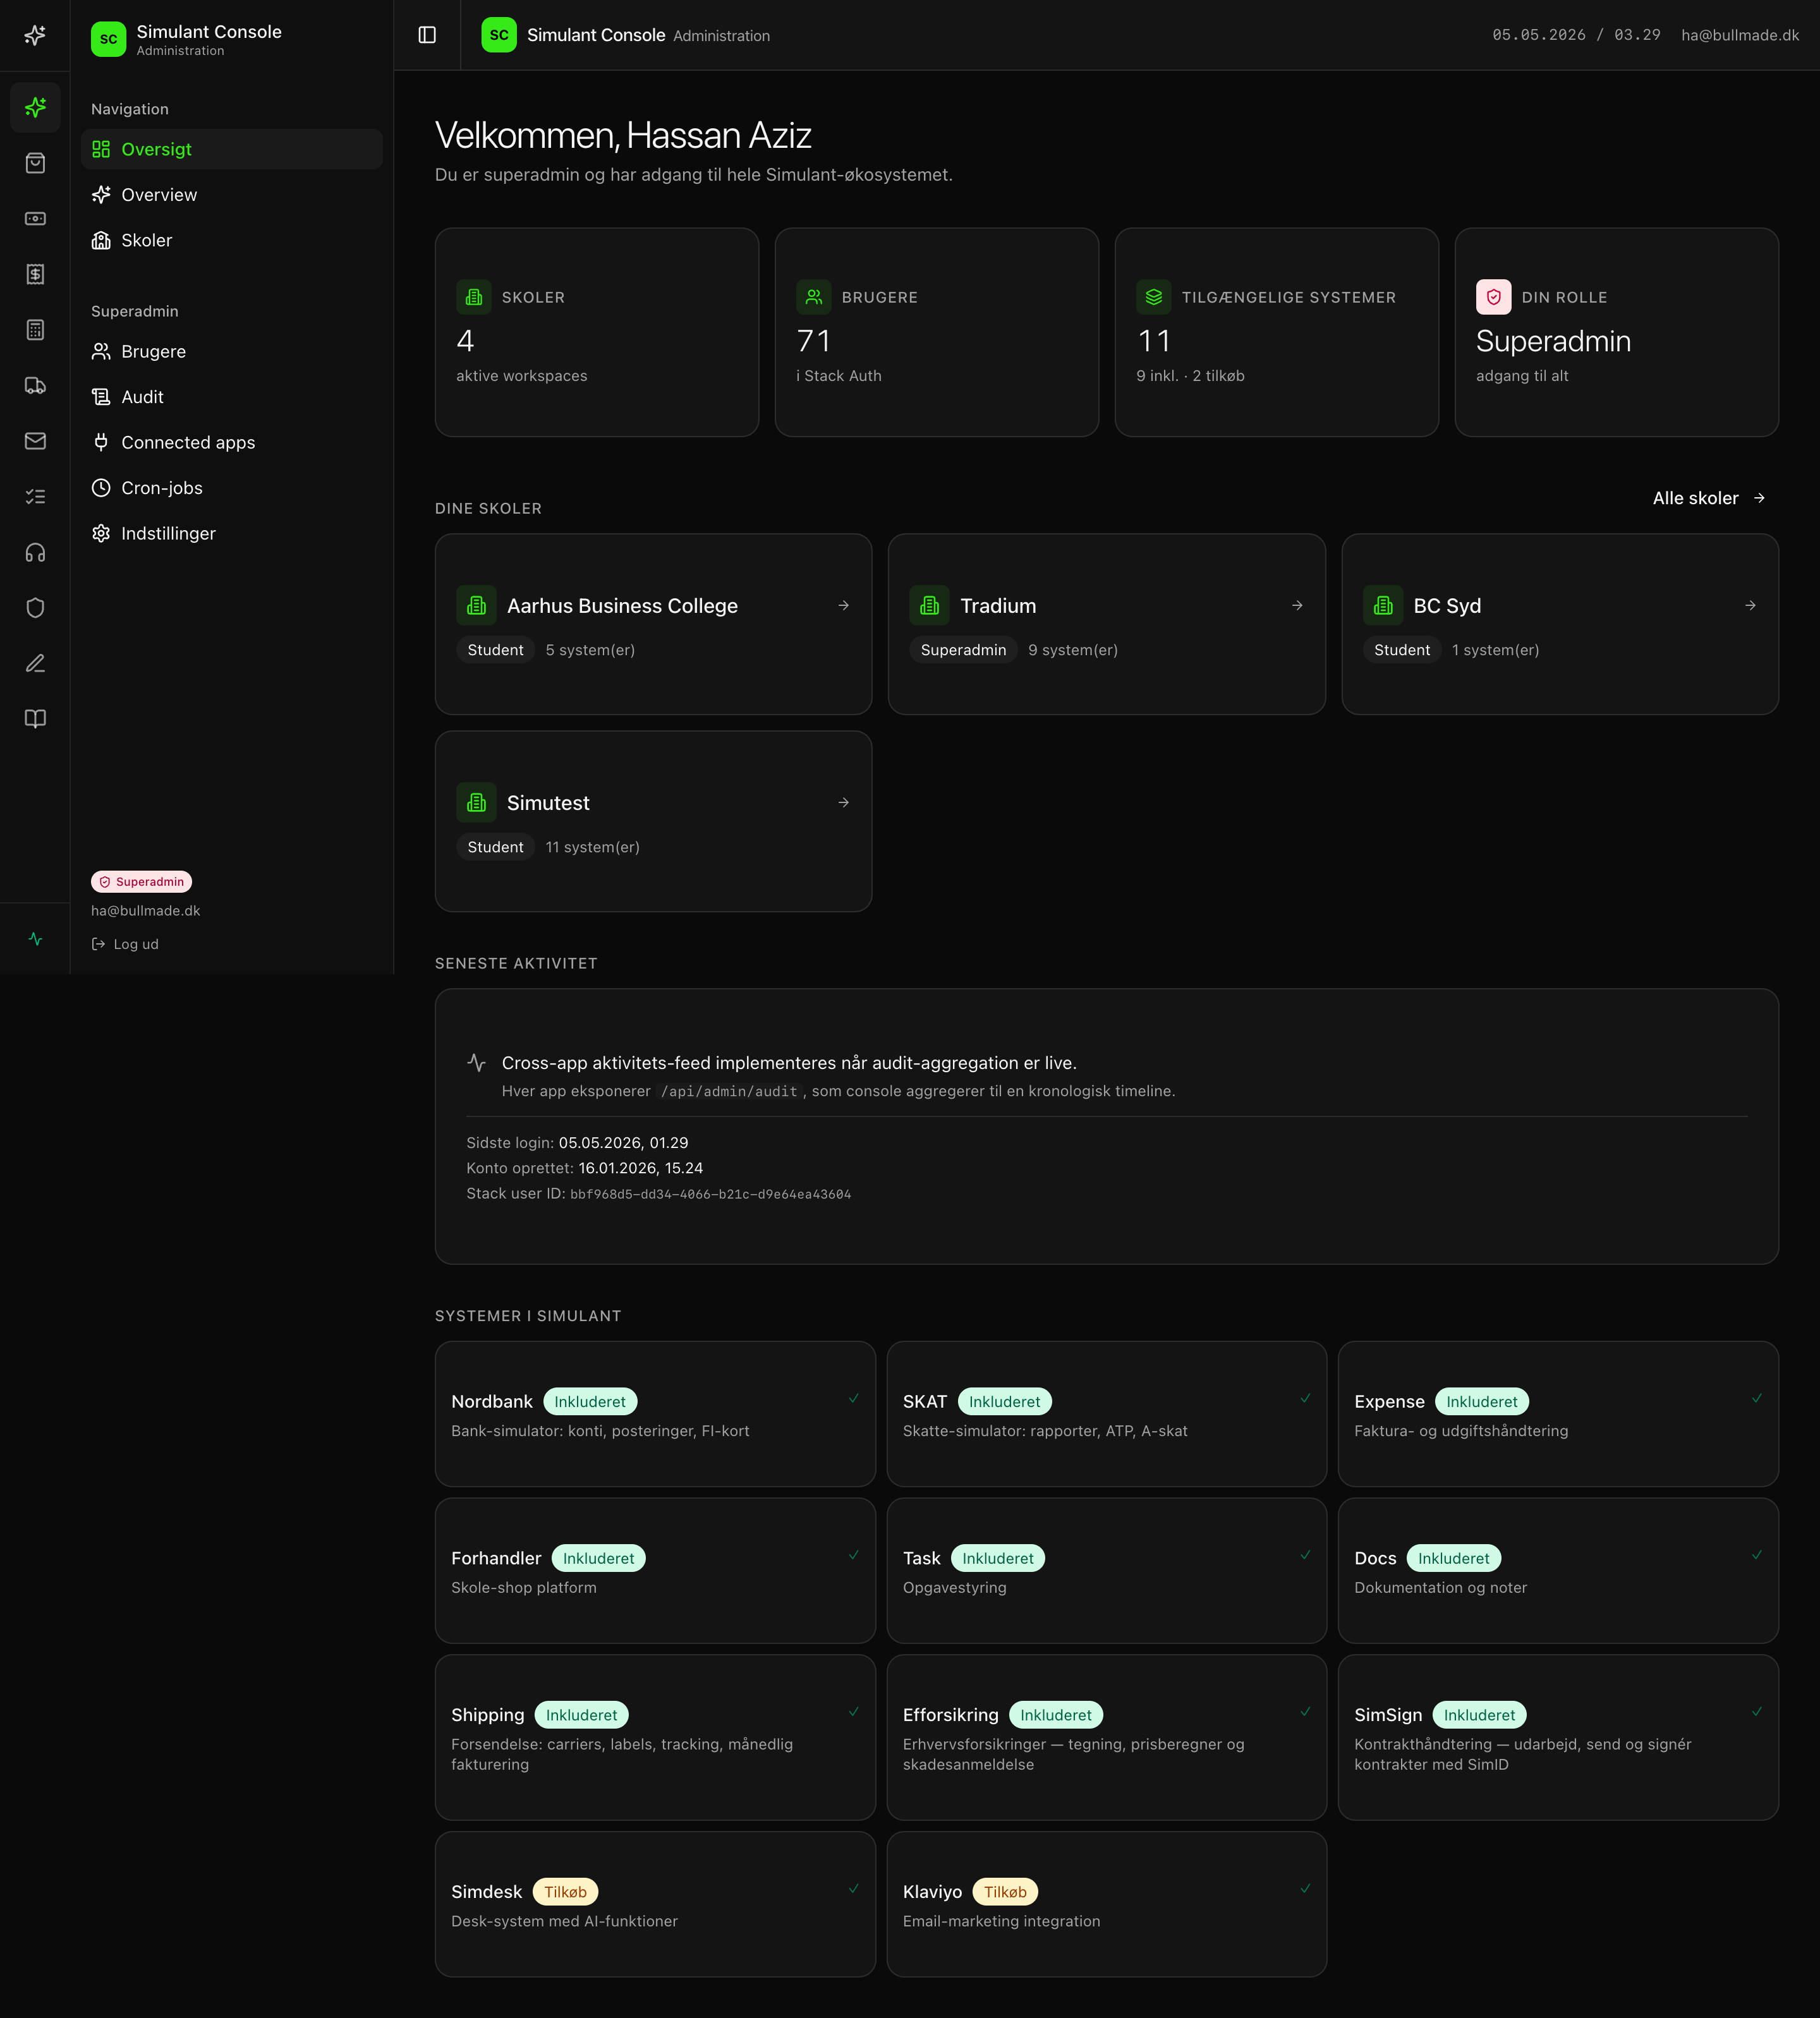
Task: Open Indstillinger settings in sidebar
Action: point(231,533)
